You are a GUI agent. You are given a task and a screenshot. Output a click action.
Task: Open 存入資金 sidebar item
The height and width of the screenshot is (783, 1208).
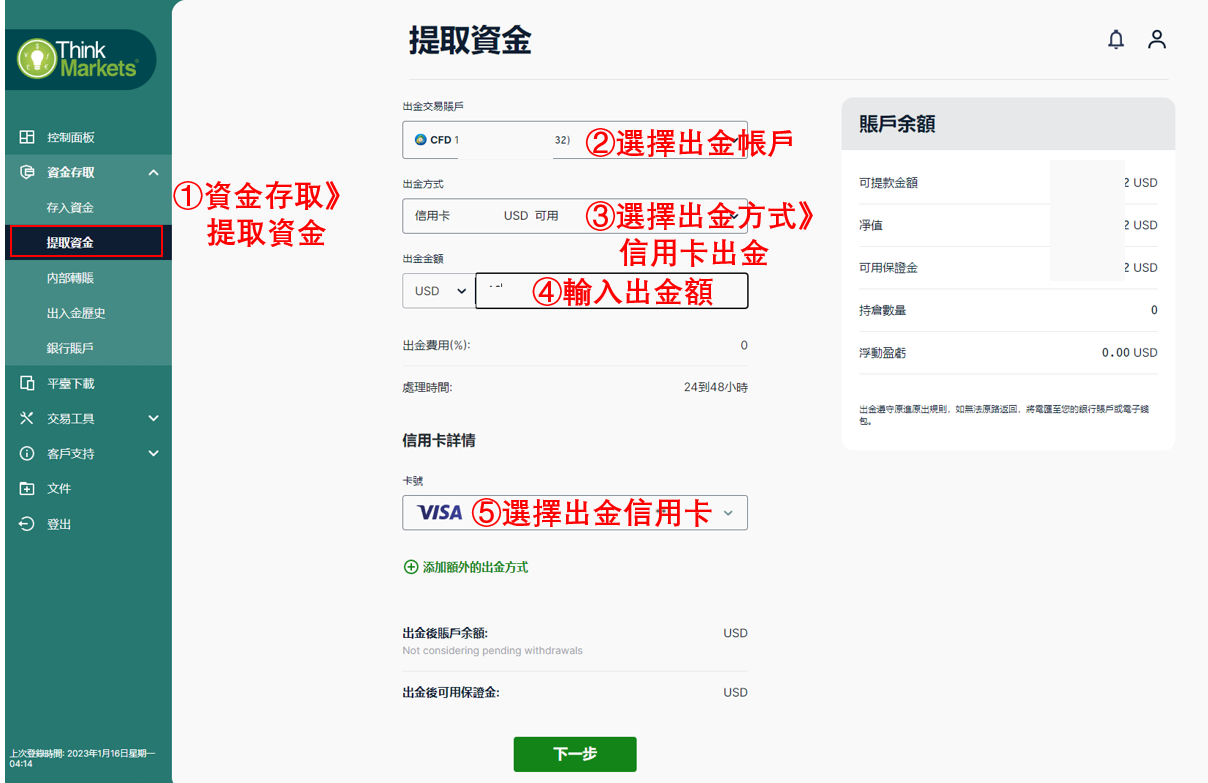70,207
